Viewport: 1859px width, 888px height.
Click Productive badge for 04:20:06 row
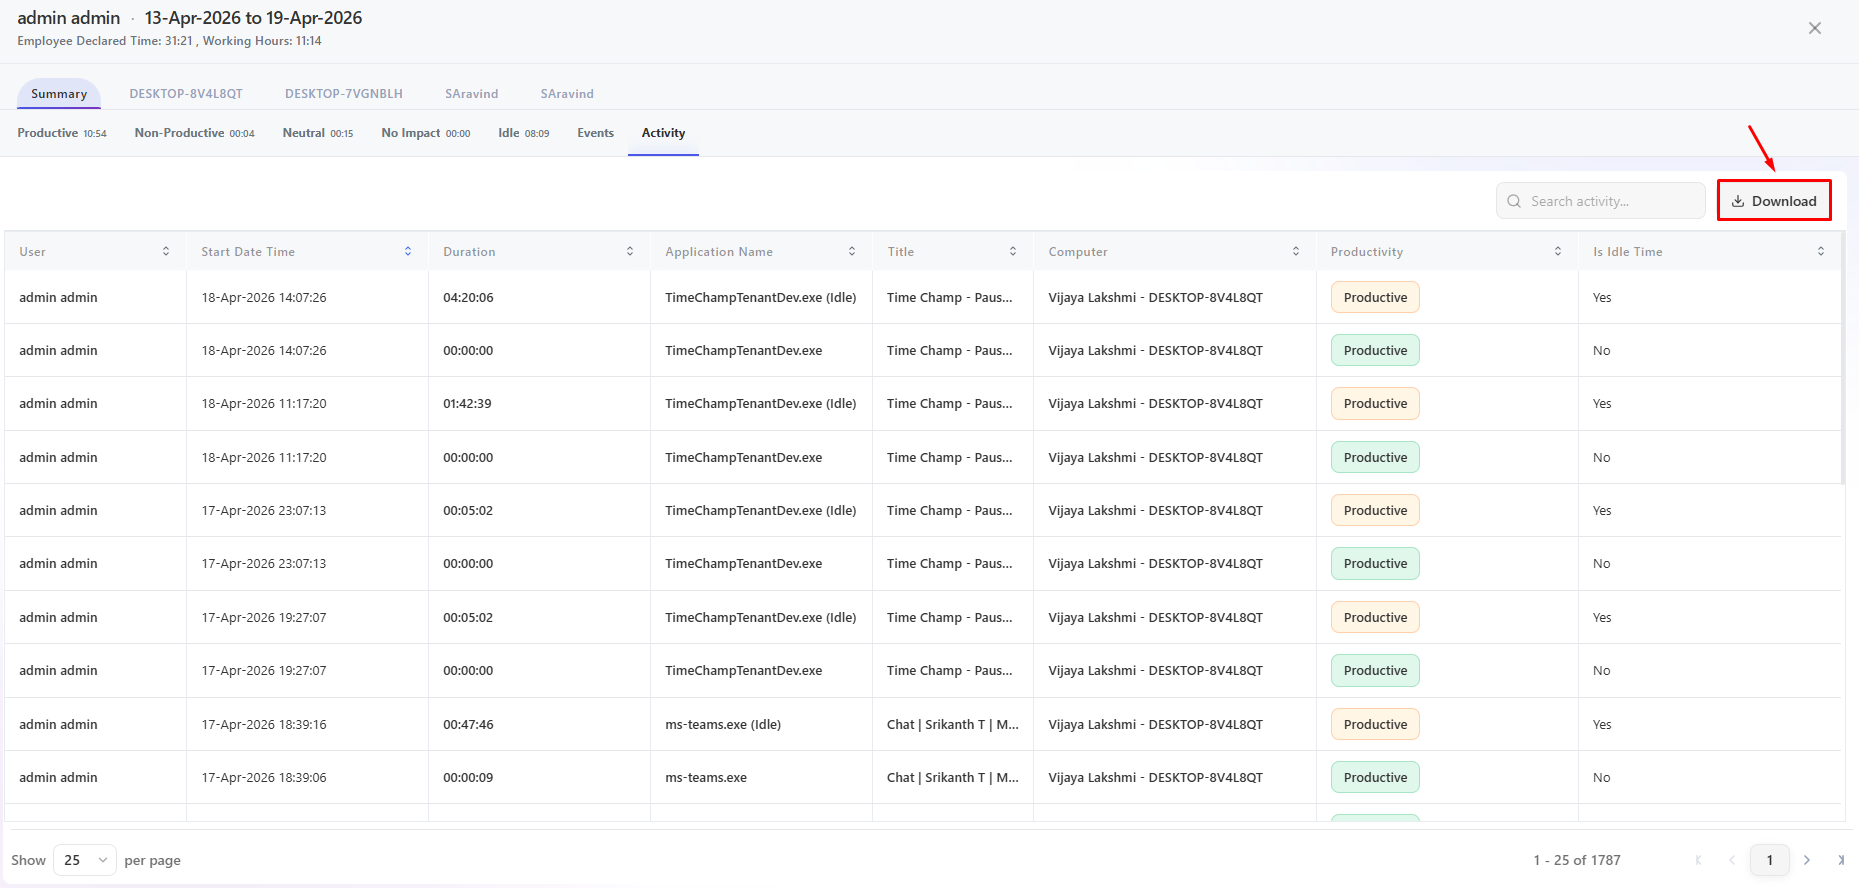click(1375, 298)
